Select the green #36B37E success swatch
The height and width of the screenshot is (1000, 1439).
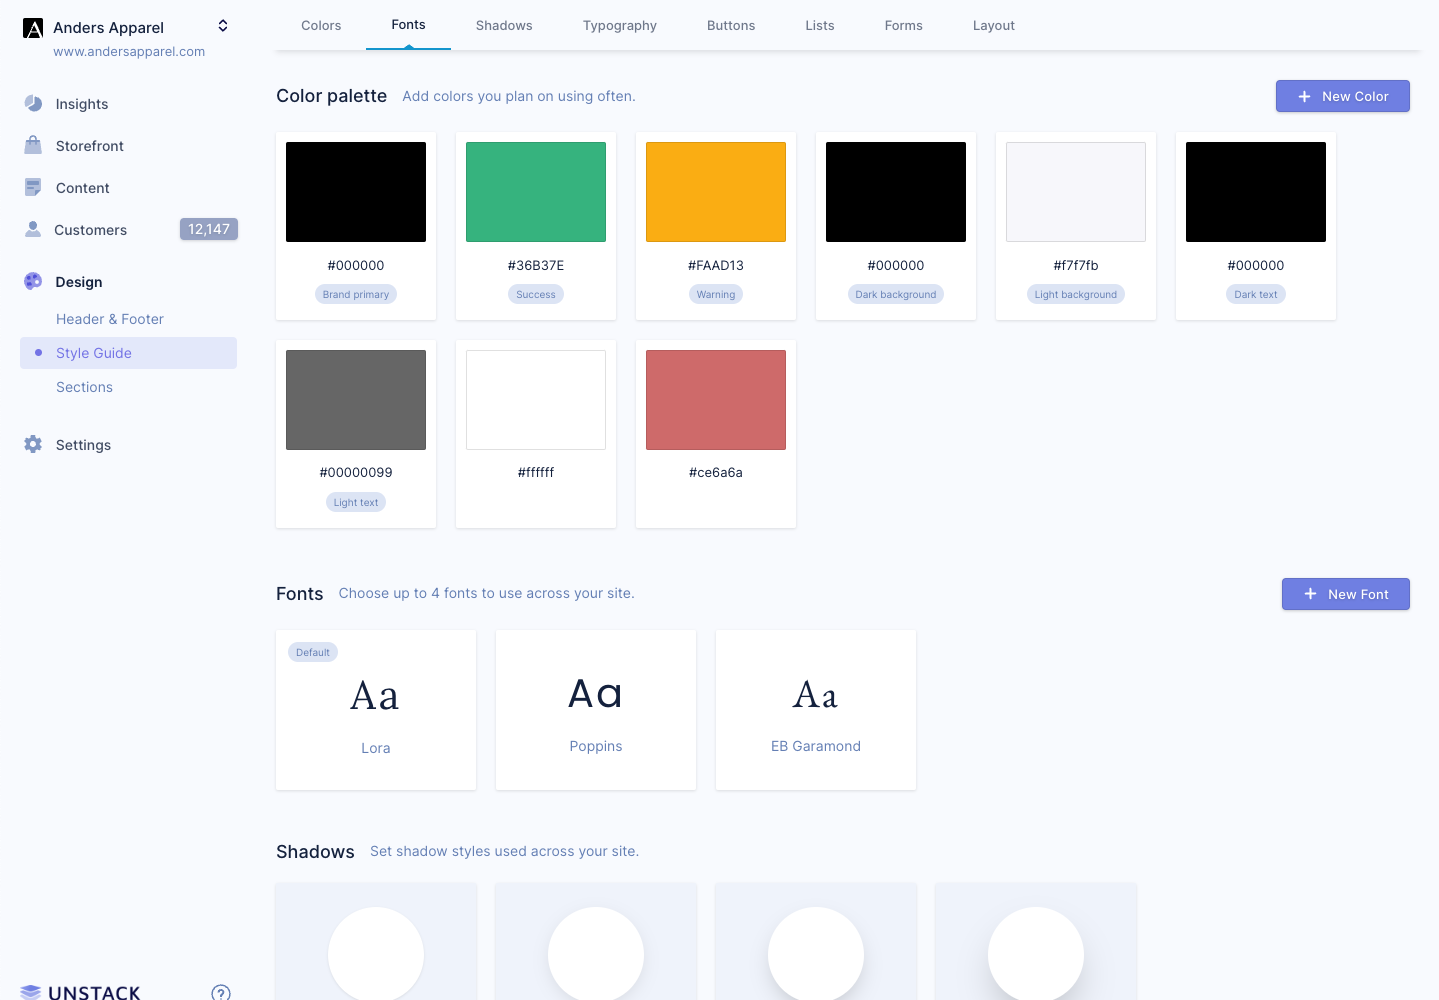[x=535, y=191]
